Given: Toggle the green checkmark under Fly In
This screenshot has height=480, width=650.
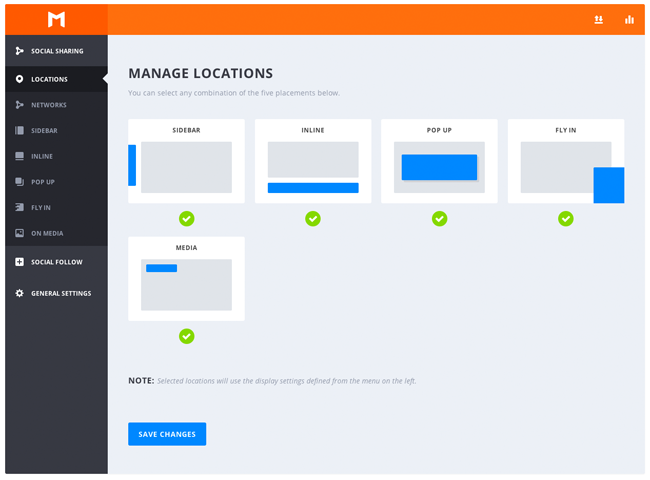Looking at the screenshot, I should coord(566,218).
